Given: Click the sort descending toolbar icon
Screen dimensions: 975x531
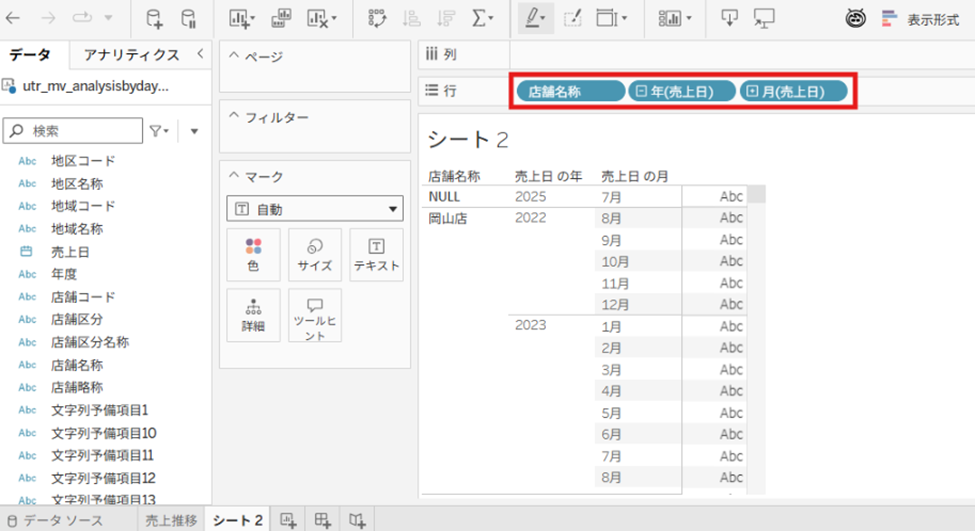Looking at the screenshot, I should pyautogui.click(x=445, y=19).
